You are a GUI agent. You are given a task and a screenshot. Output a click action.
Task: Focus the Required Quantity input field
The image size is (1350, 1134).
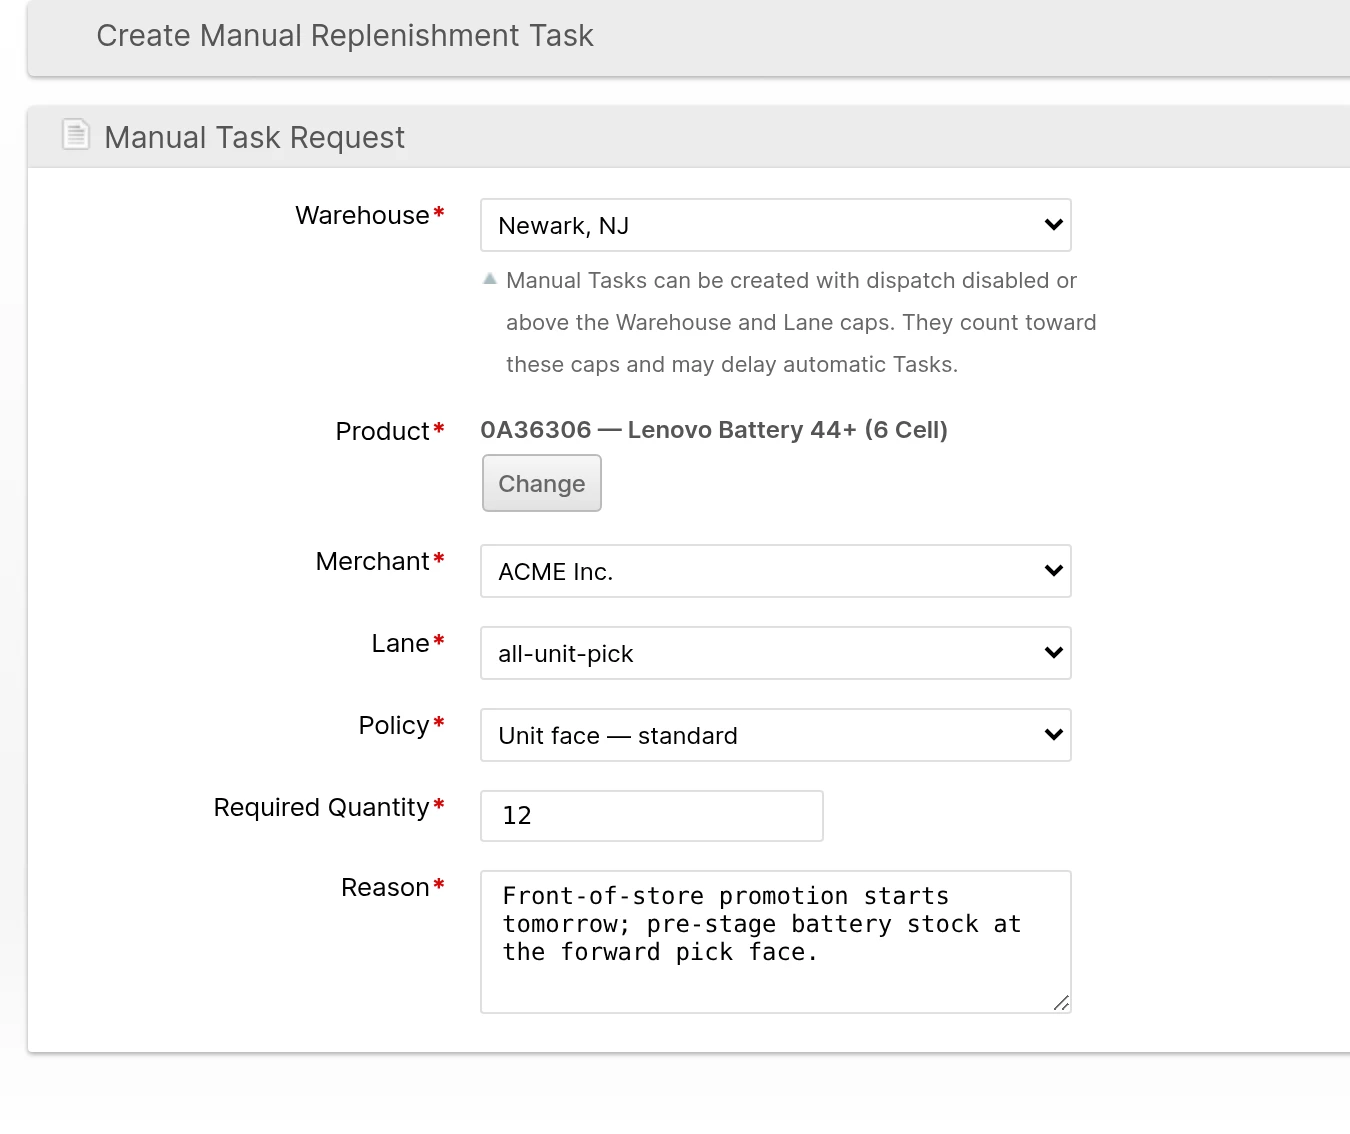tap(652, 816)
